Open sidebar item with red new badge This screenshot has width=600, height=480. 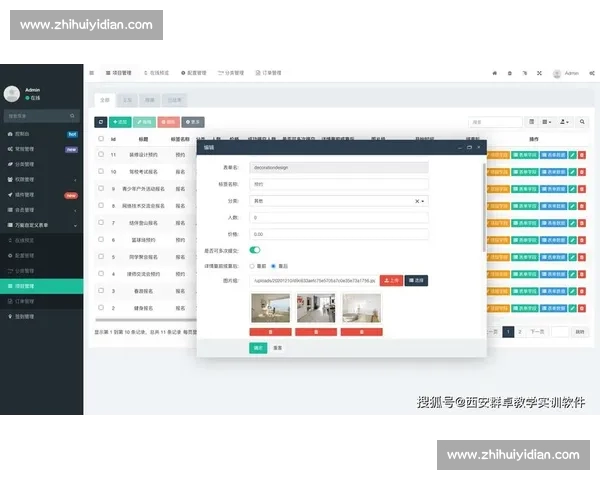tap(42, 195)
